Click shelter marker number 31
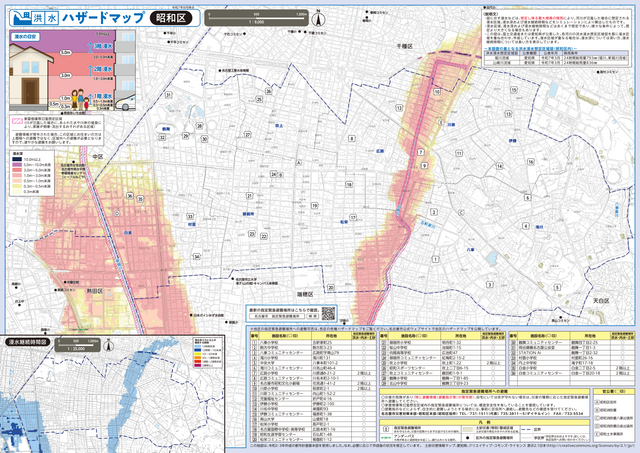 pyautogui.click(x=168, y=95)
